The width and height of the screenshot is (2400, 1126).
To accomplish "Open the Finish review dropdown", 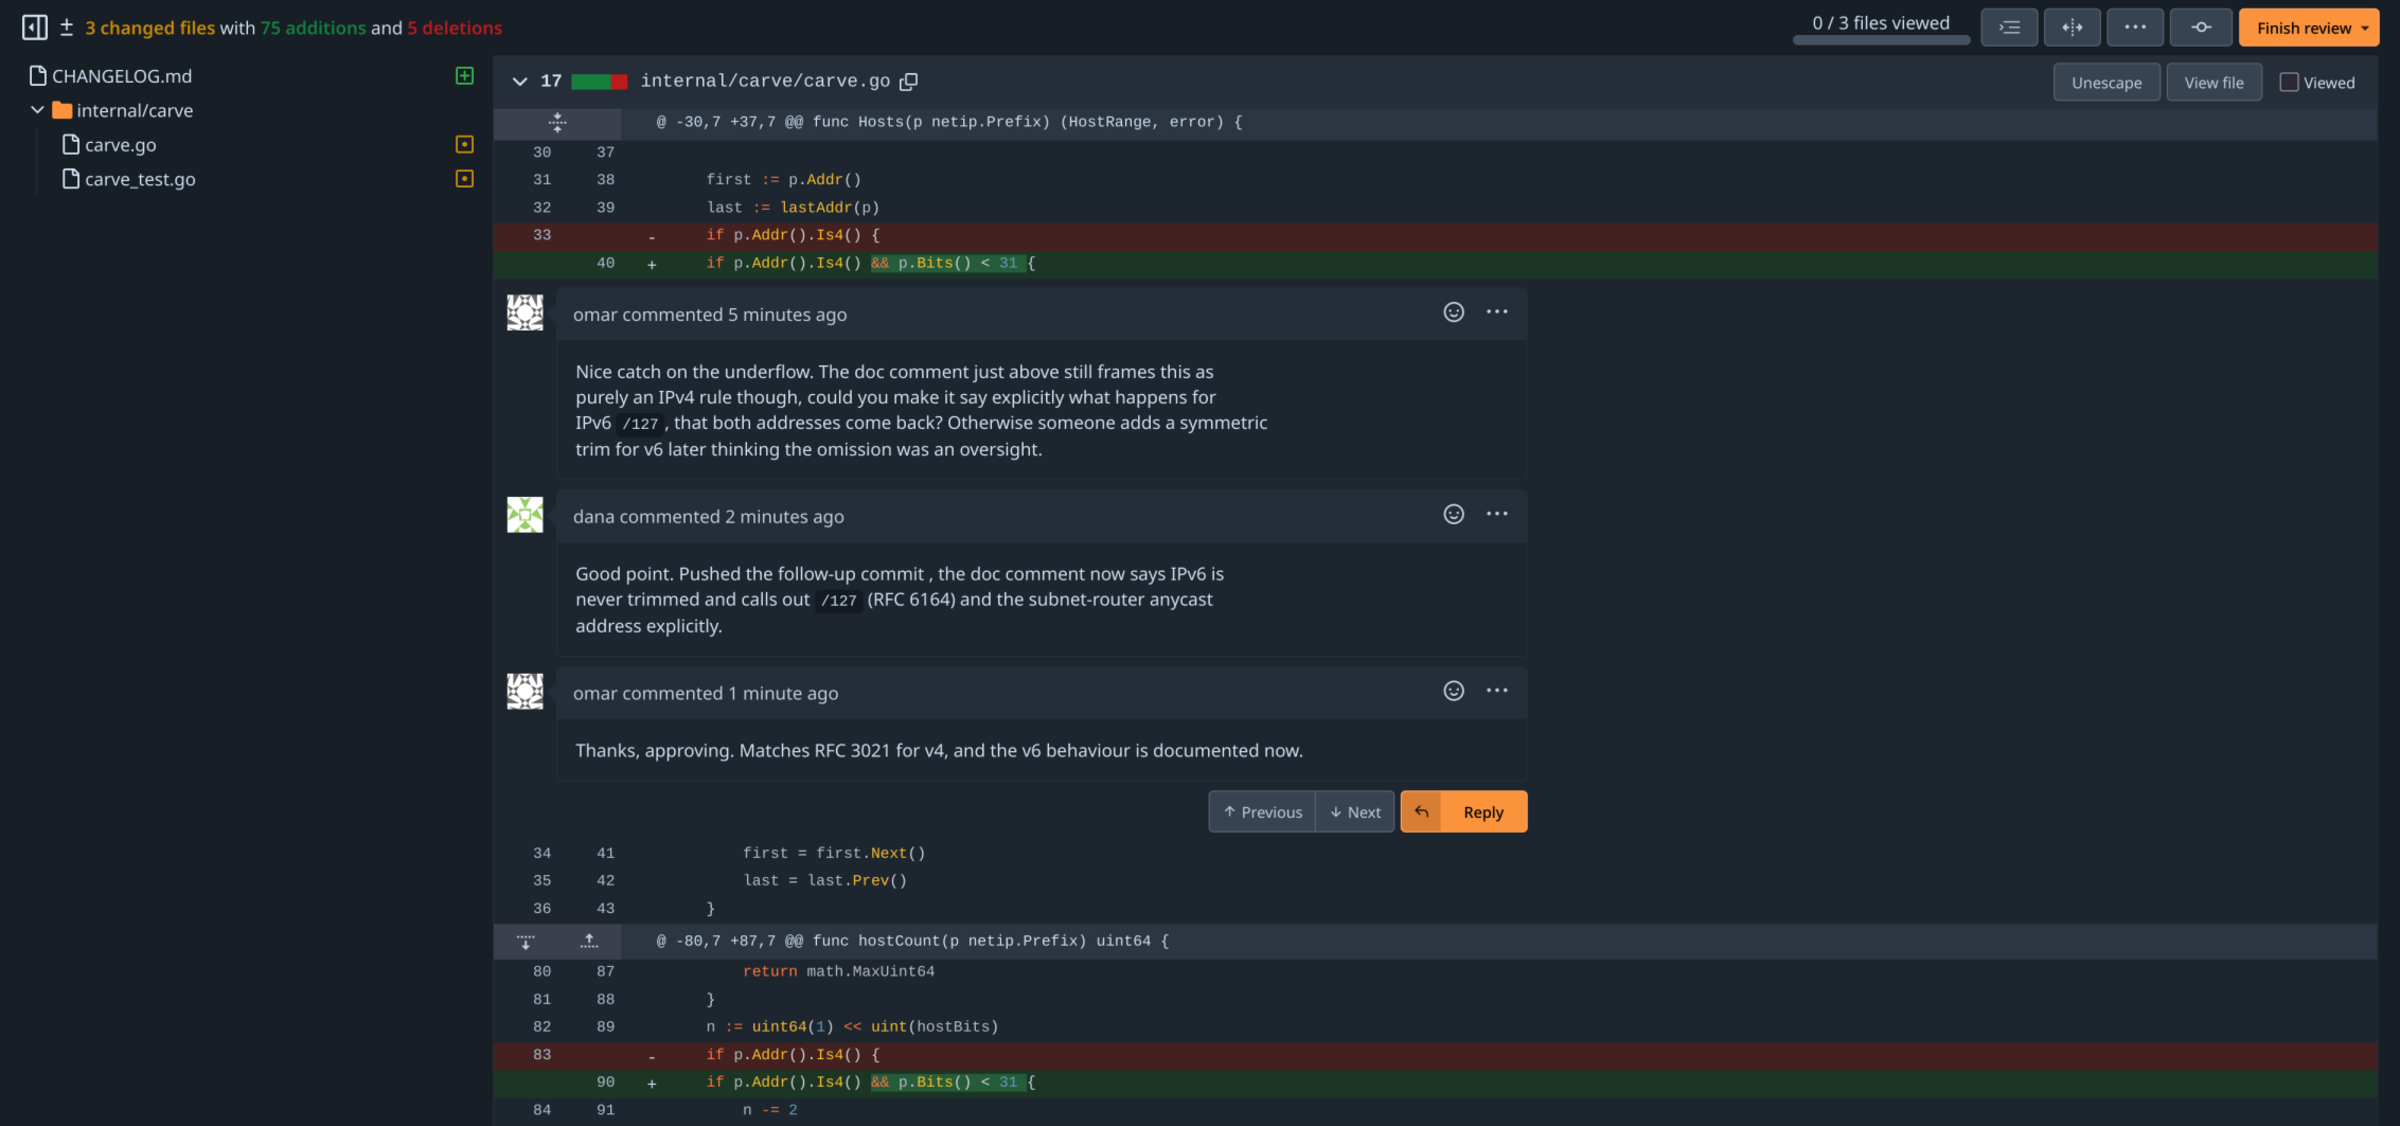I will coord(2309,27).
